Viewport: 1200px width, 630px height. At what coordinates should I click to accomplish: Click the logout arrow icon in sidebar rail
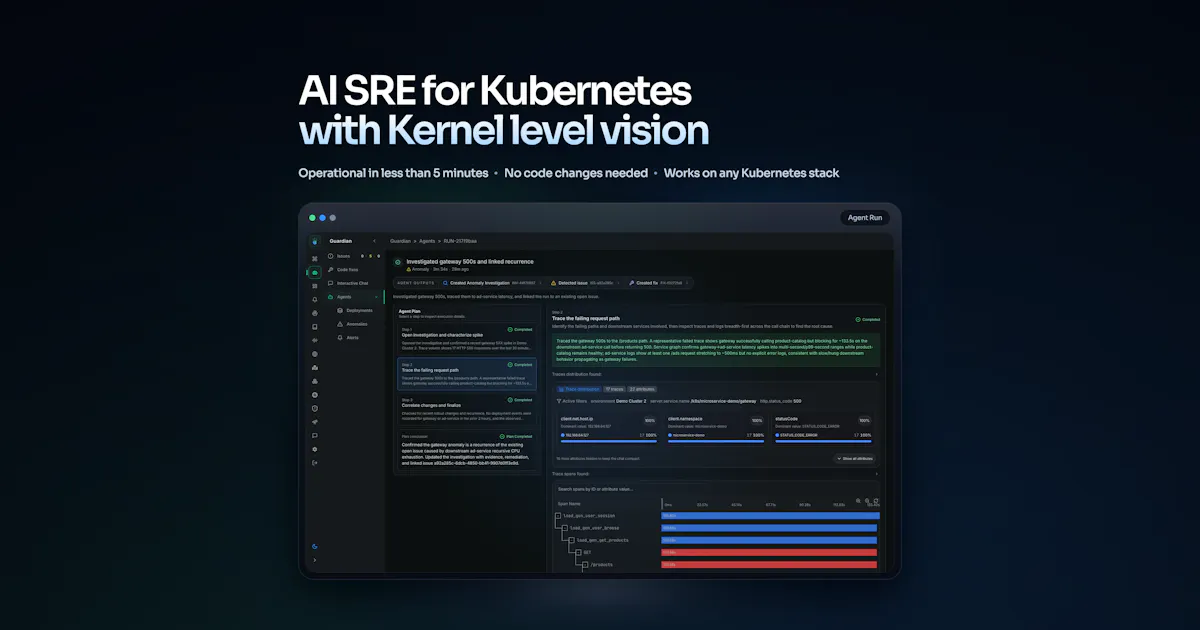pos(315,463)
